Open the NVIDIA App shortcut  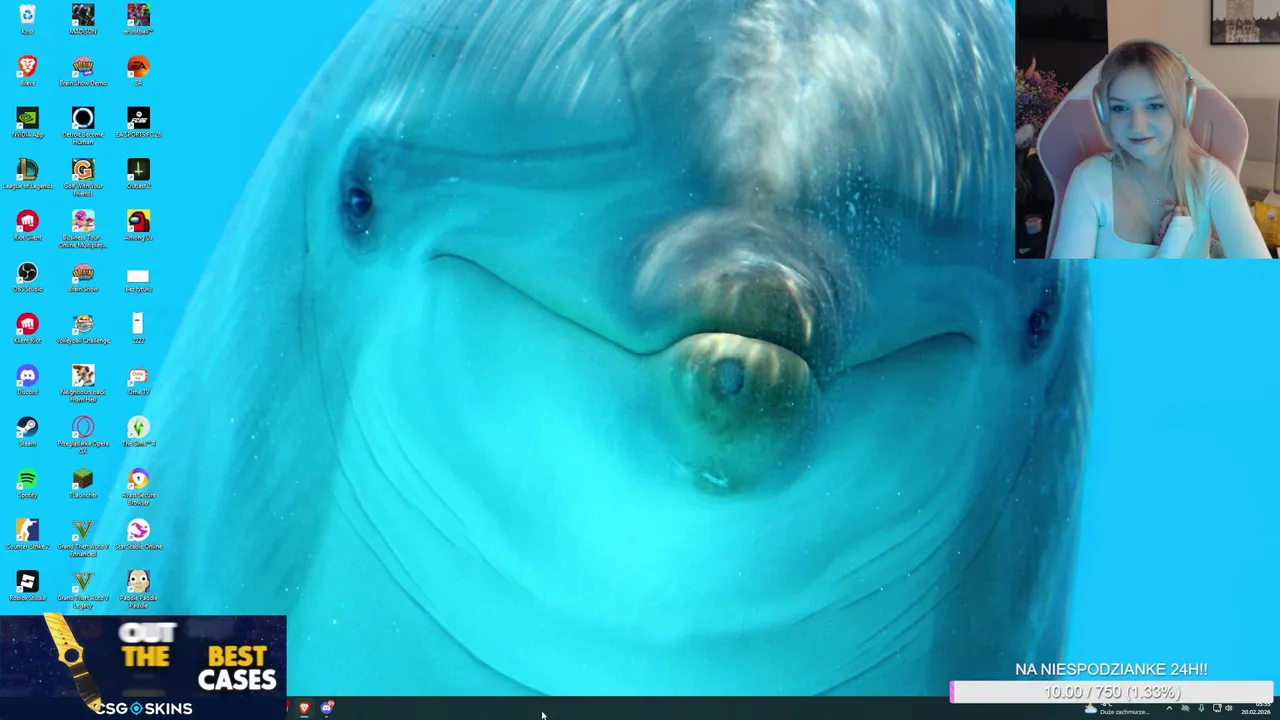27,122
